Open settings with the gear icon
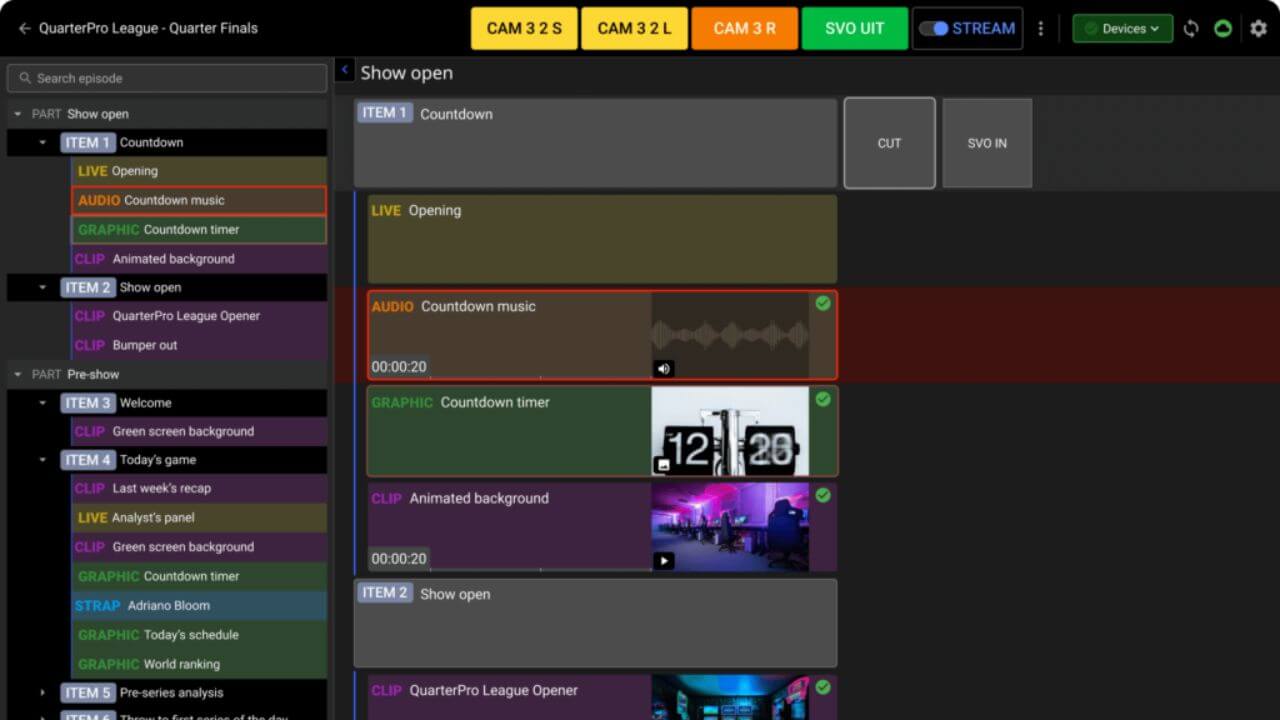The width and height of the screenshot is (1280, 720). [x=1258, y=28]
